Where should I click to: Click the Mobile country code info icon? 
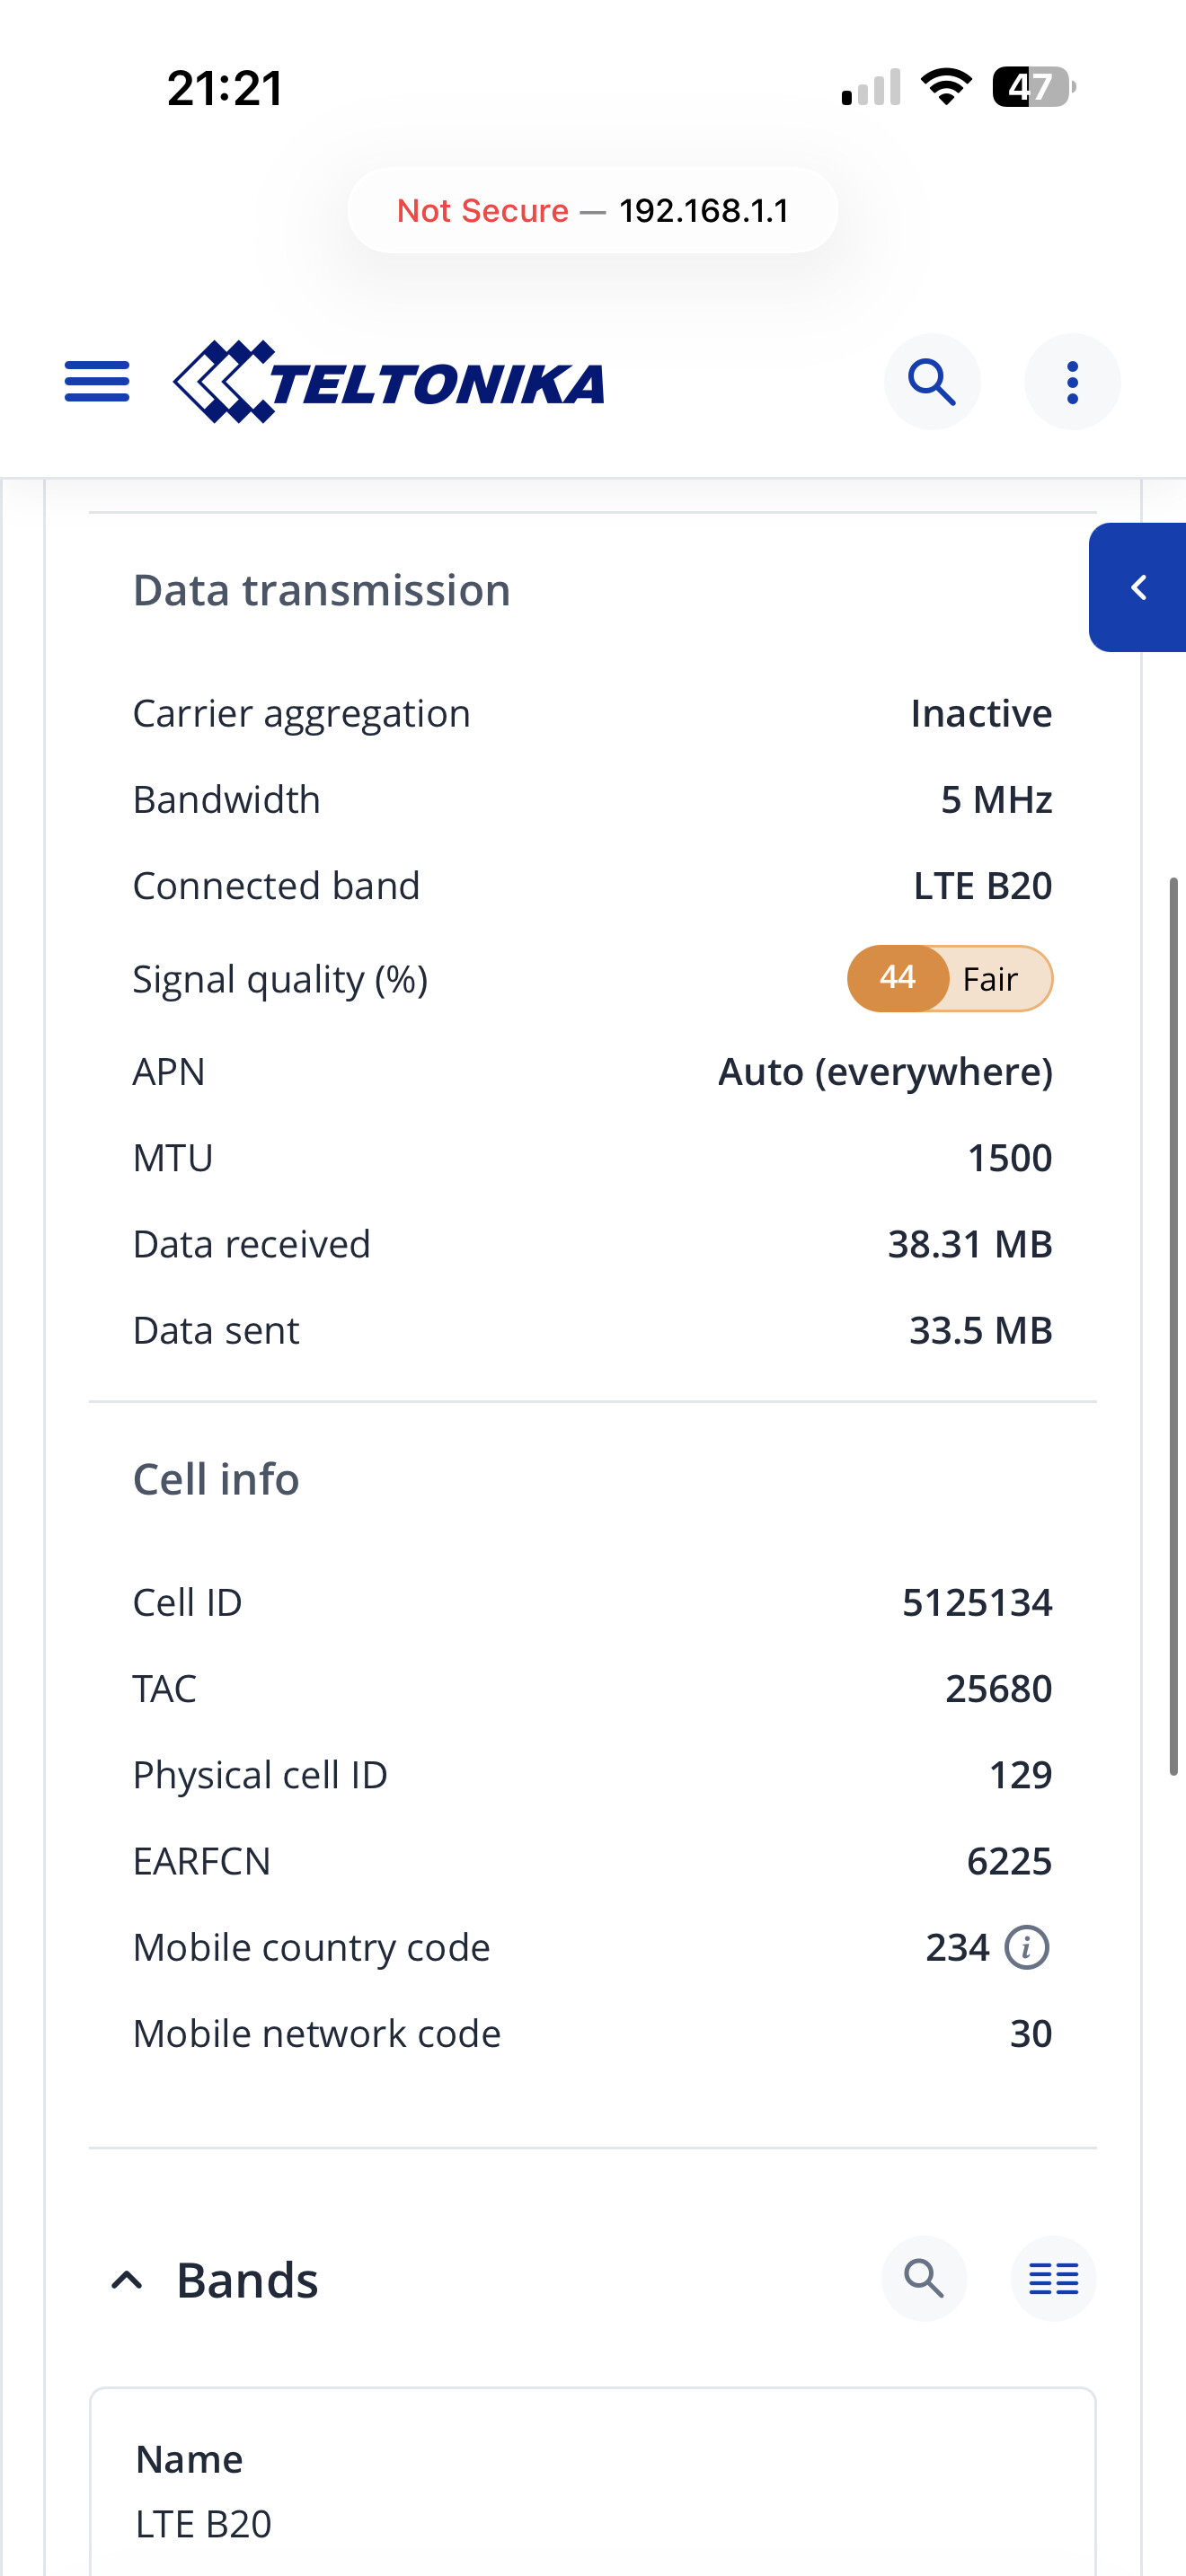click(1026, 1947)
